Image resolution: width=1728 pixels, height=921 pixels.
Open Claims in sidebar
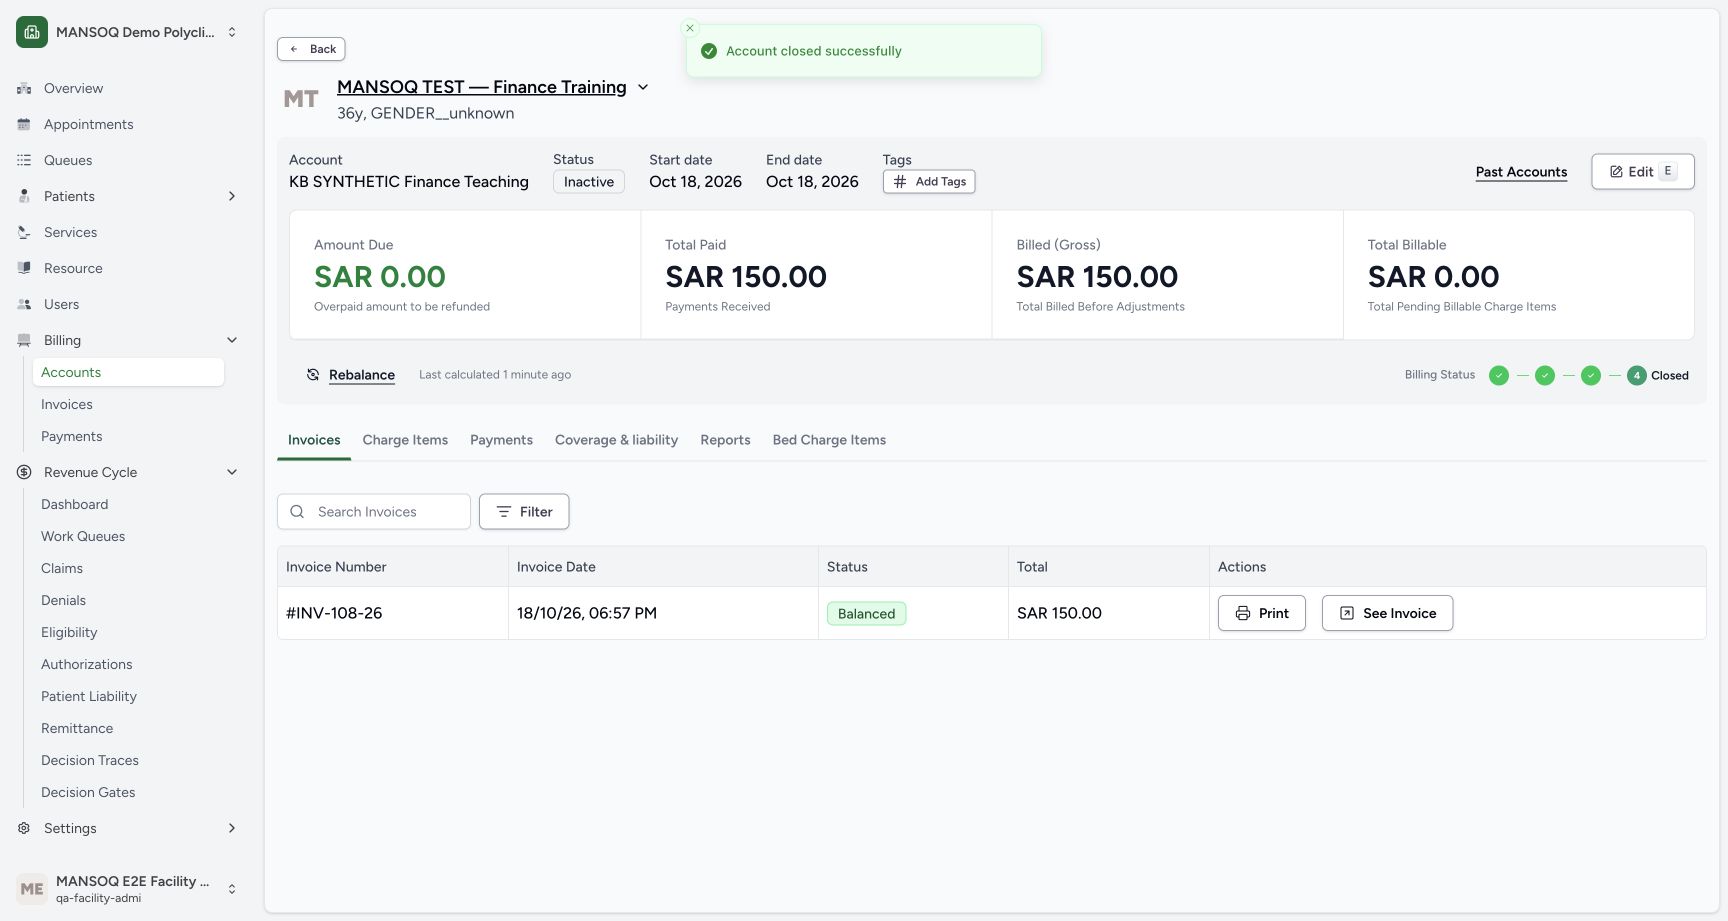(128, 568)
